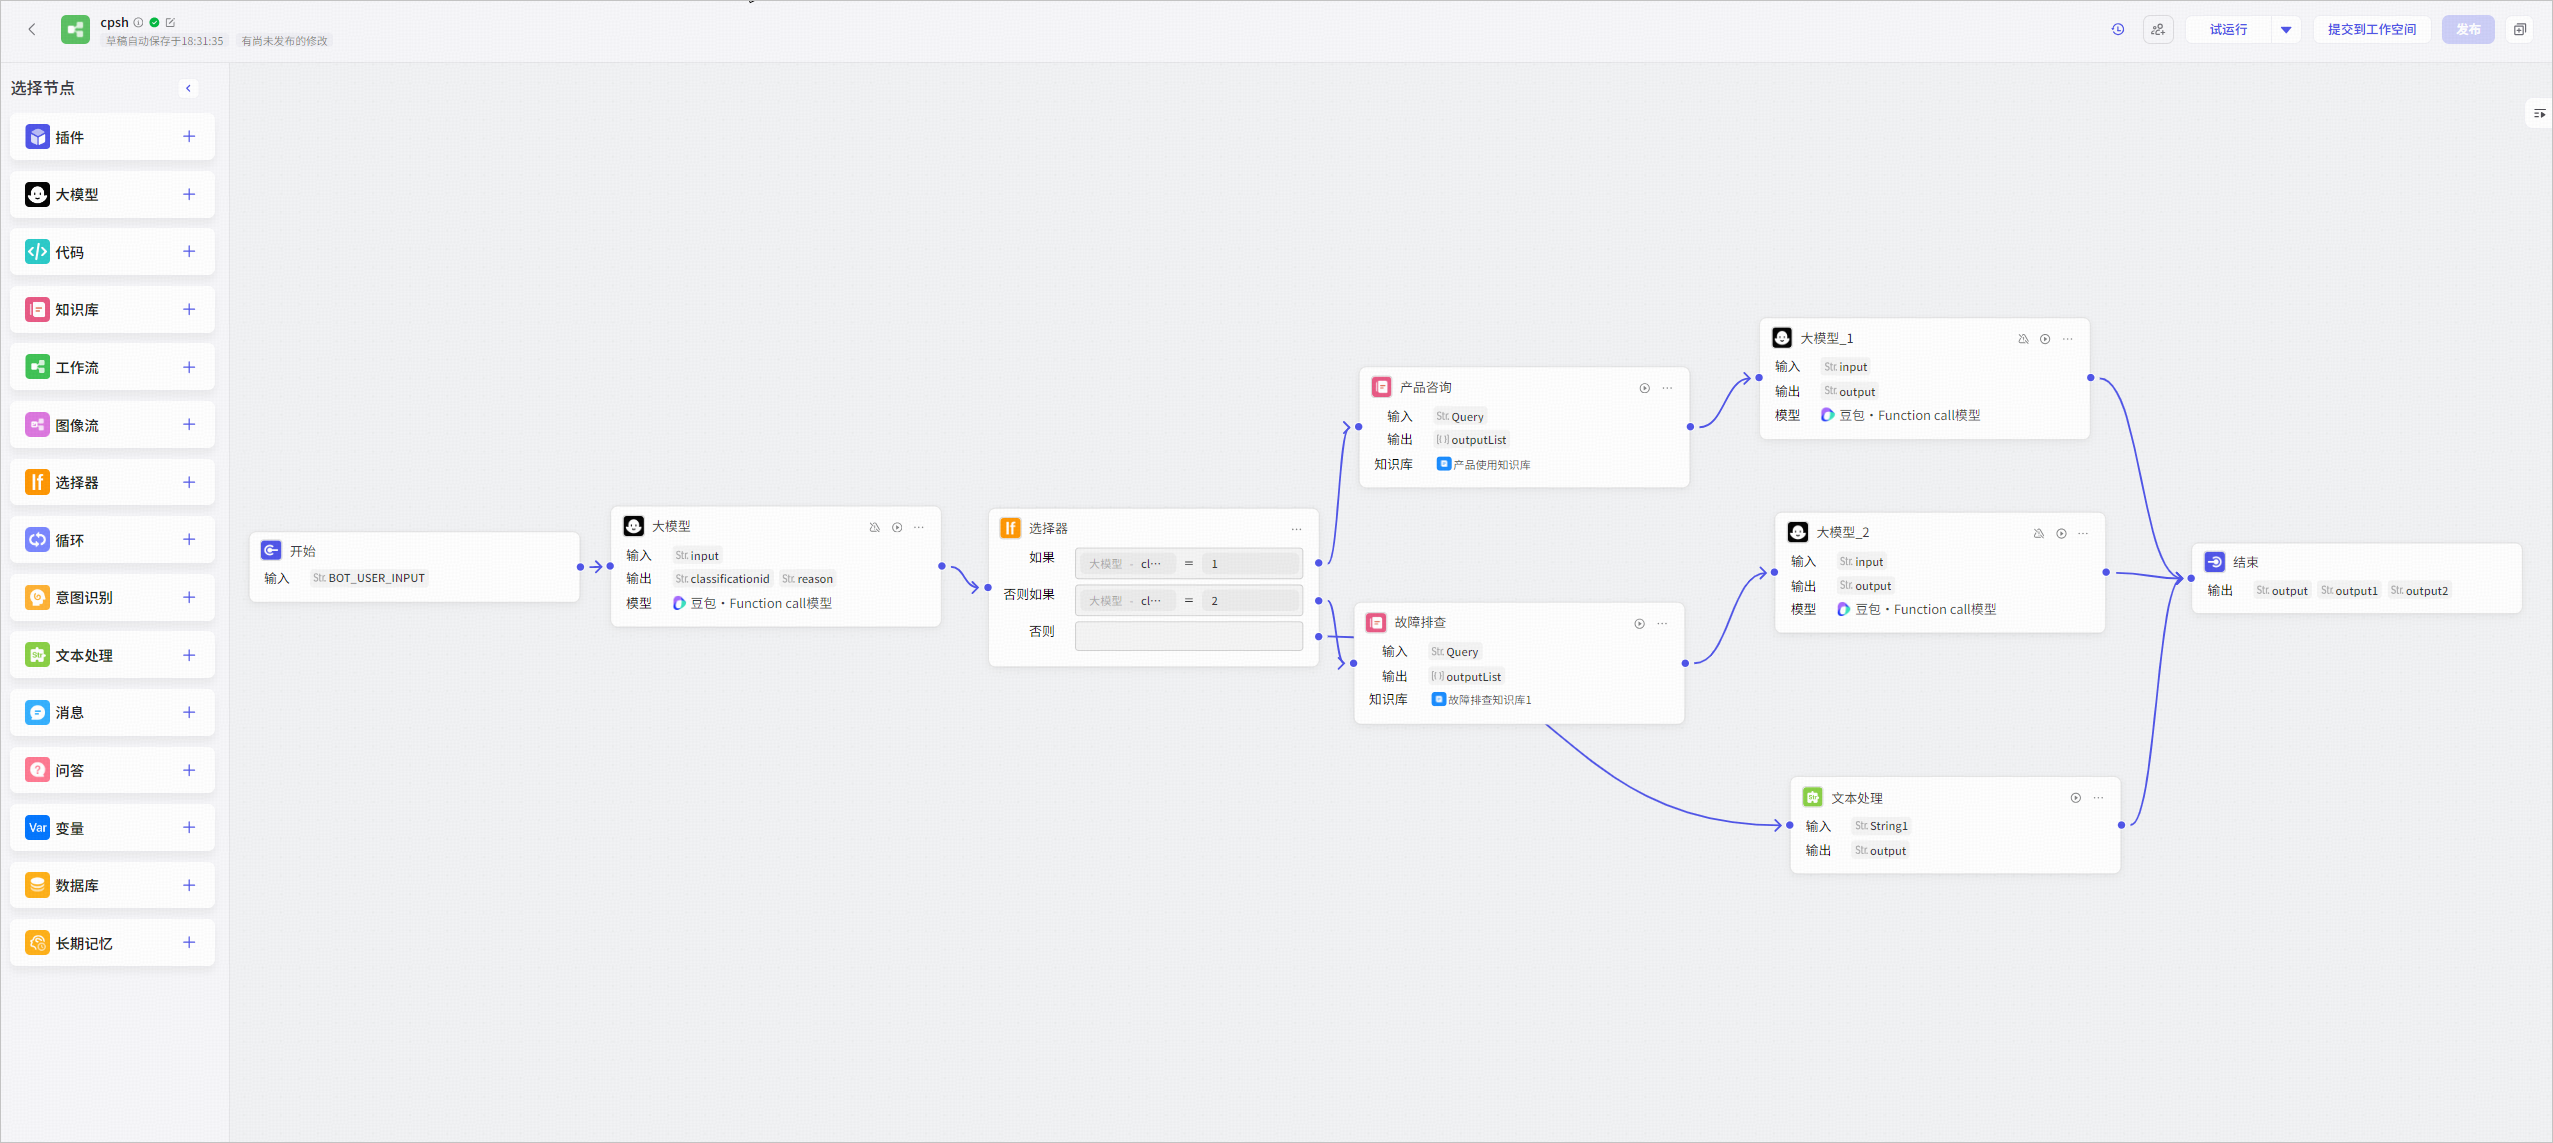Open the cpsh workflow logo icon
Screen dimensions: 2553x1143
(x=75, y=29)
